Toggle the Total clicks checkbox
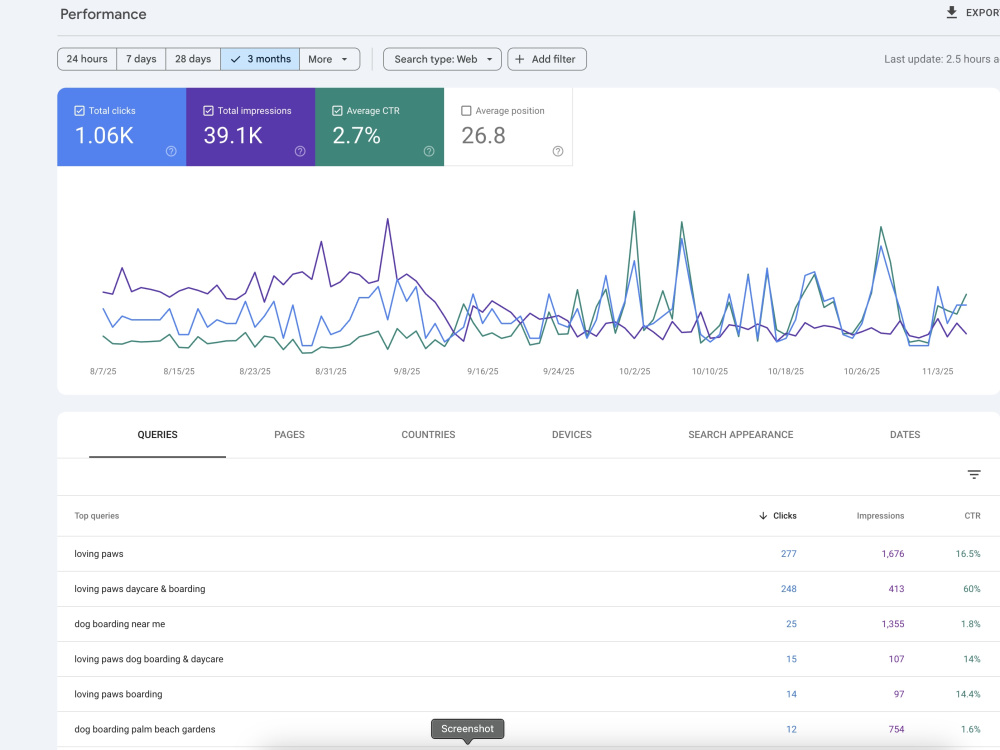The image size is (1000, 750). click(79, 111)
